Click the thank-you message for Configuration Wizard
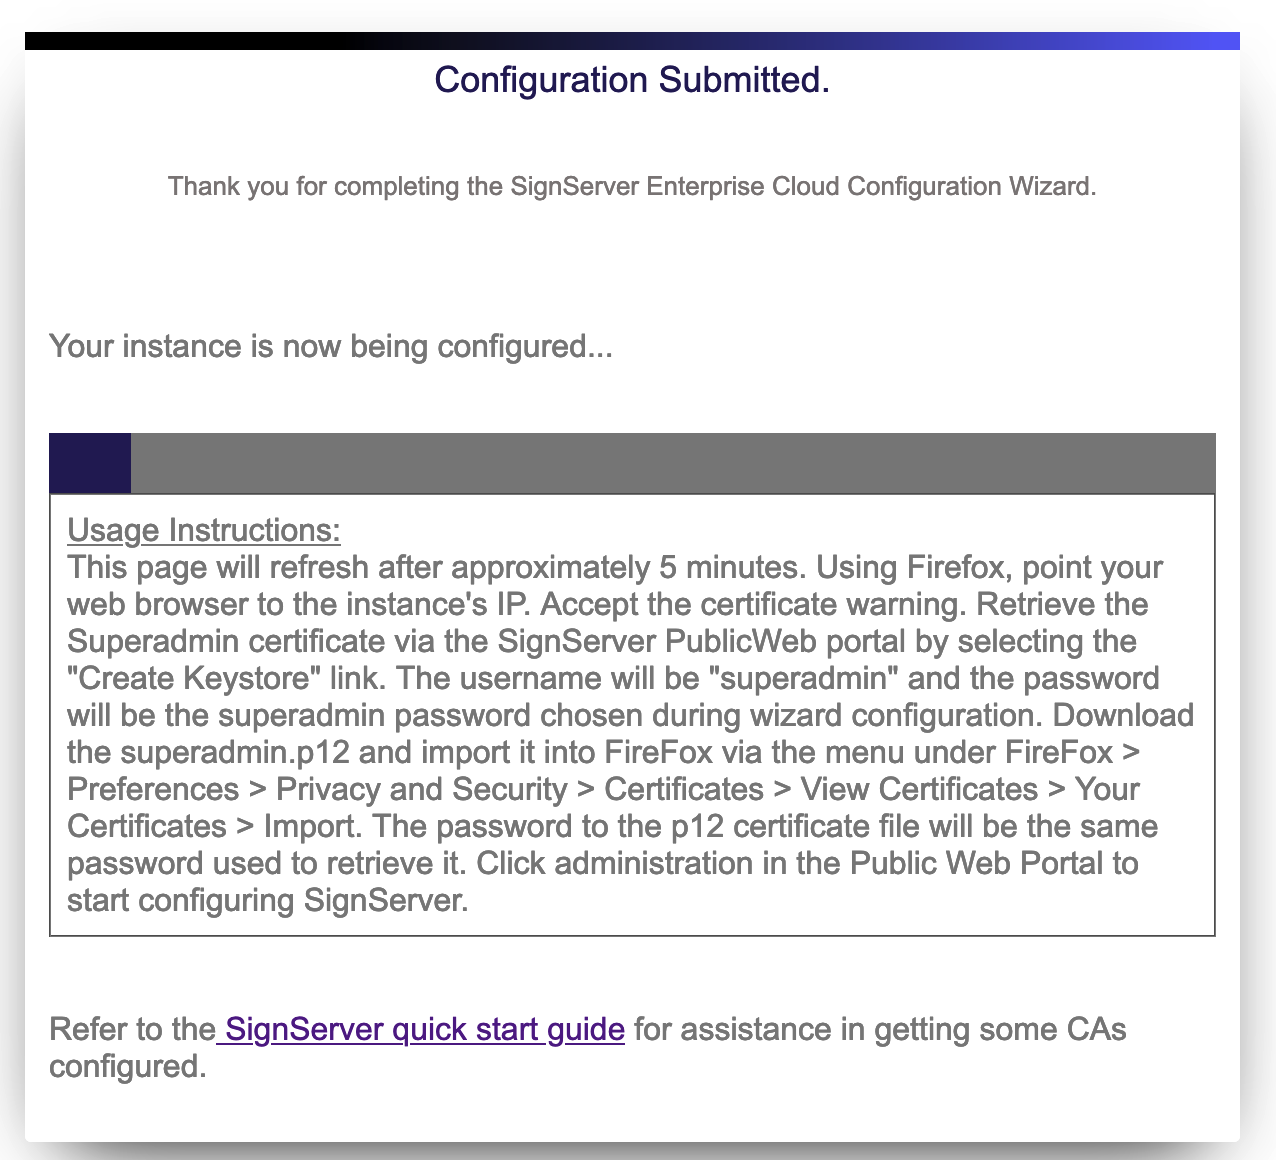1276x1160 pixels. click(632, 186)
